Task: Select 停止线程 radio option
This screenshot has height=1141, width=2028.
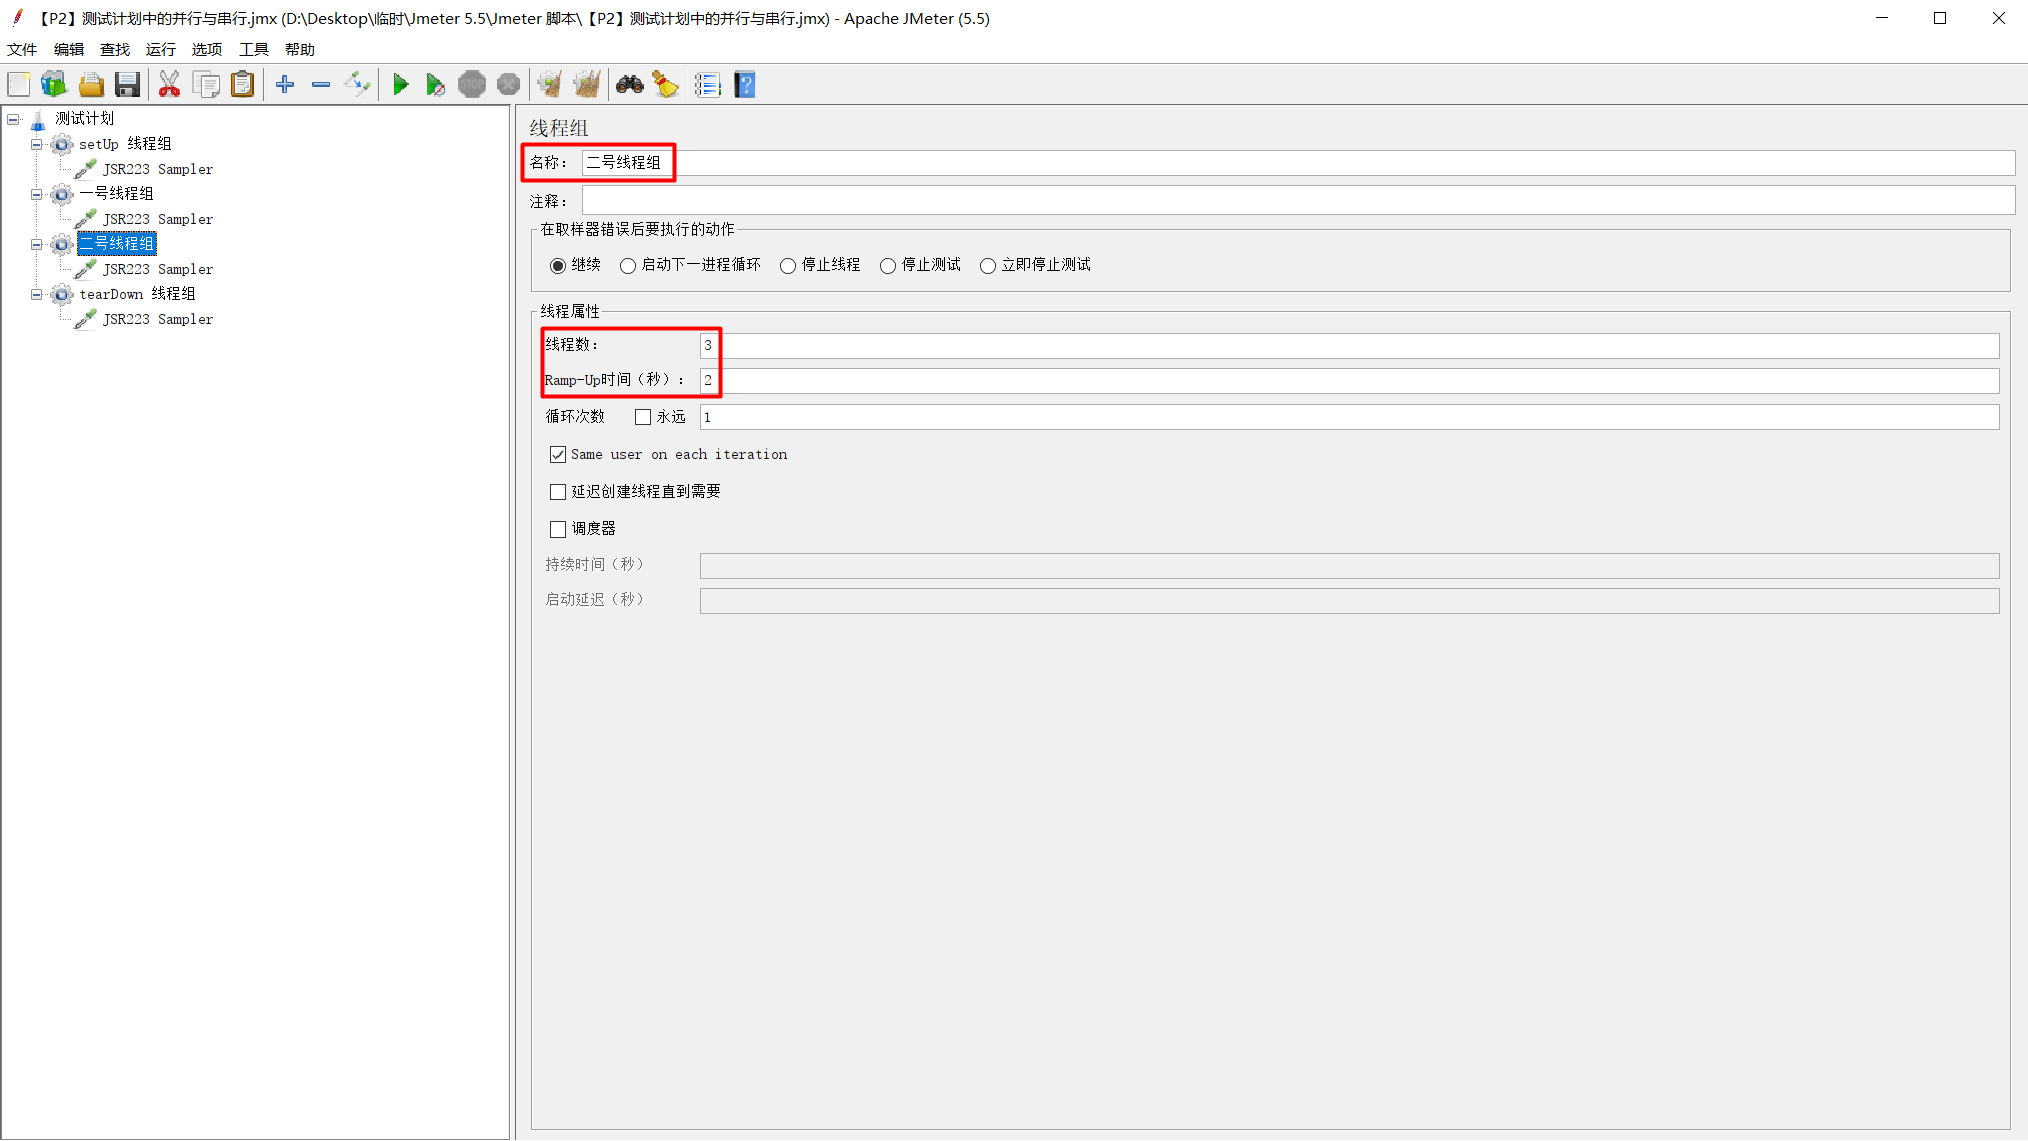Action: tap(788, 266)
